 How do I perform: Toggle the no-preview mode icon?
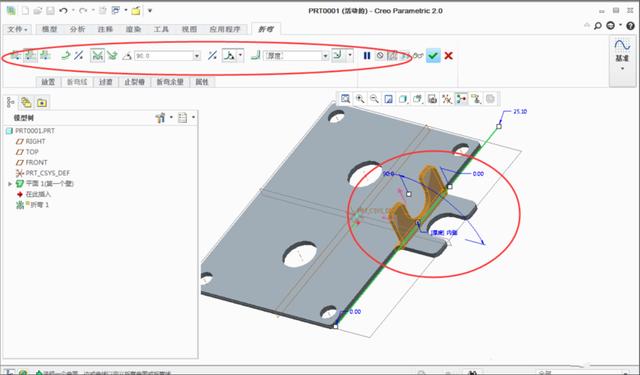click(x=380, y=55)
